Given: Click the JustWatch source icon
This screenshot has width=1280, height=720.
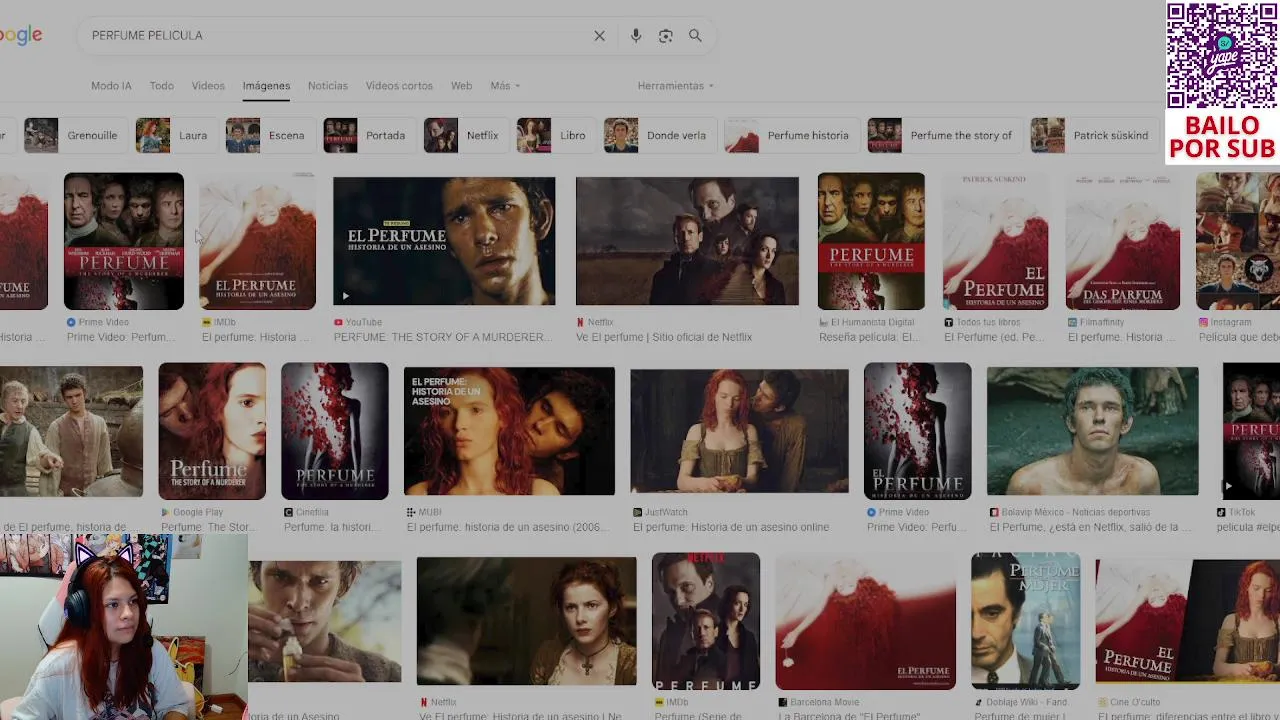Looking at the screenshot, I should (638, 512).
